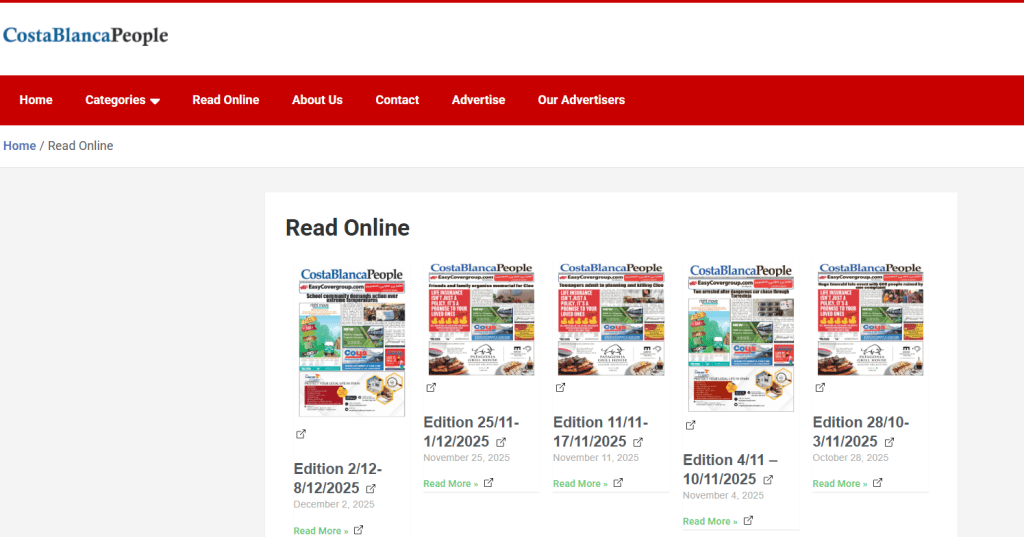Click external icon beside the Edition 11/11-17/11/2025 title
The width and height of the screenshot is (1024, 537).
click(638, 442)
